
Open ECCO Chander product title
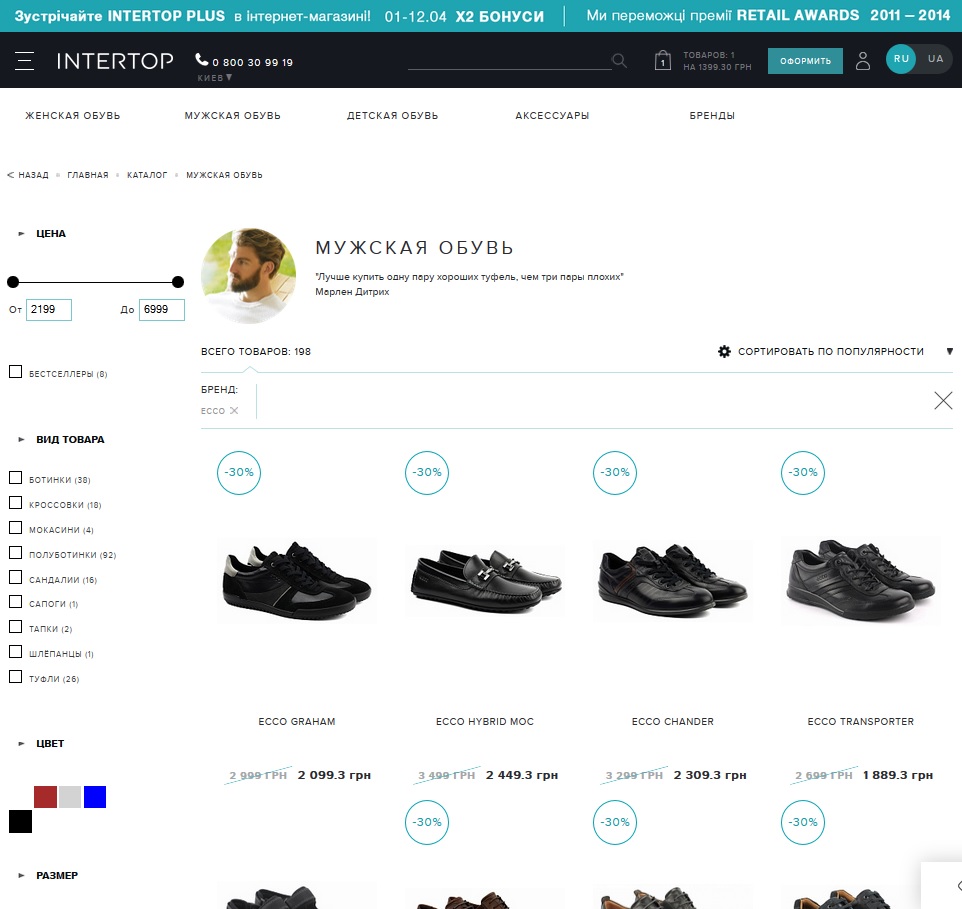tap(673, 721)
